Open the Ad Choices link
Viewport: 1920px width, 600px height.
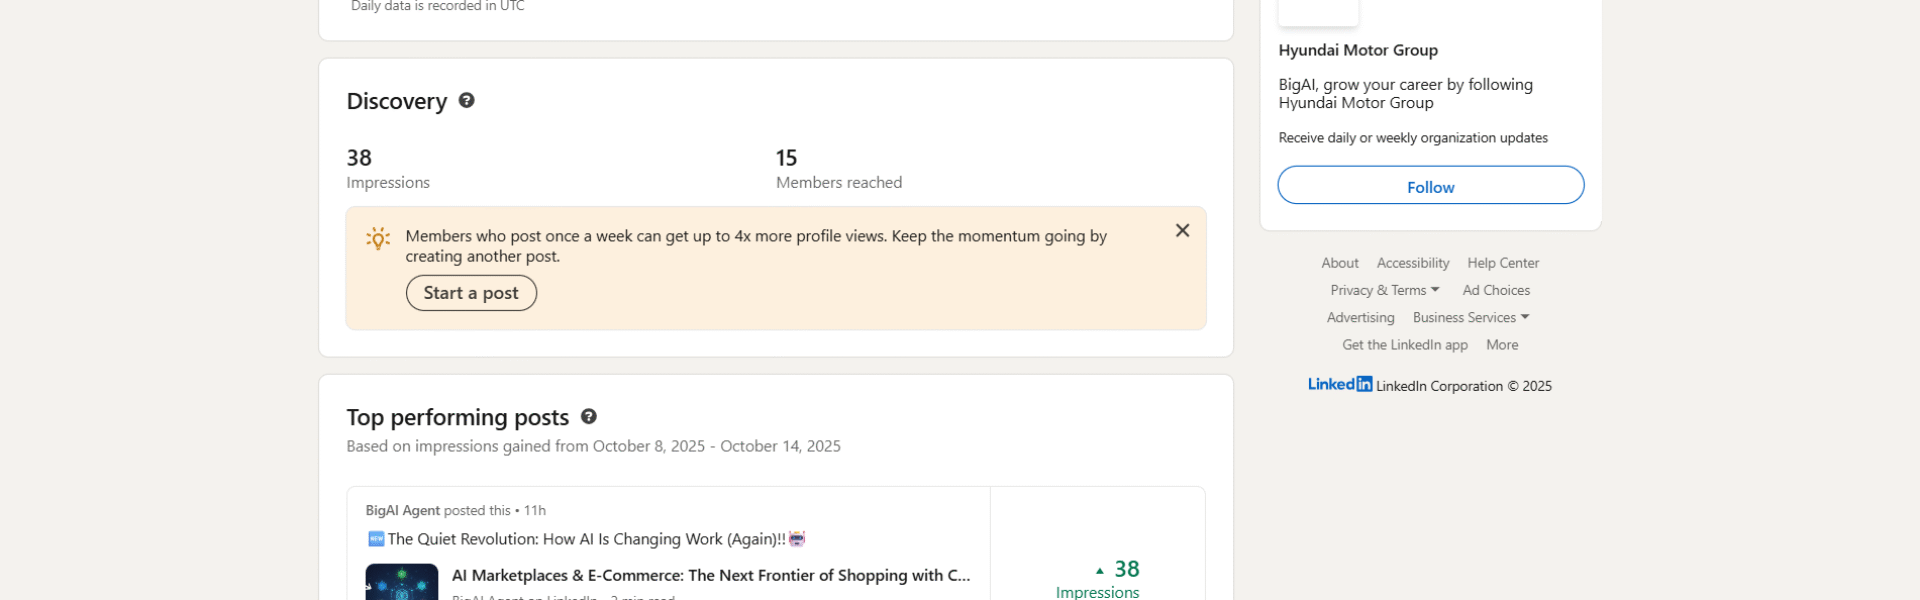coord(1496,290)
